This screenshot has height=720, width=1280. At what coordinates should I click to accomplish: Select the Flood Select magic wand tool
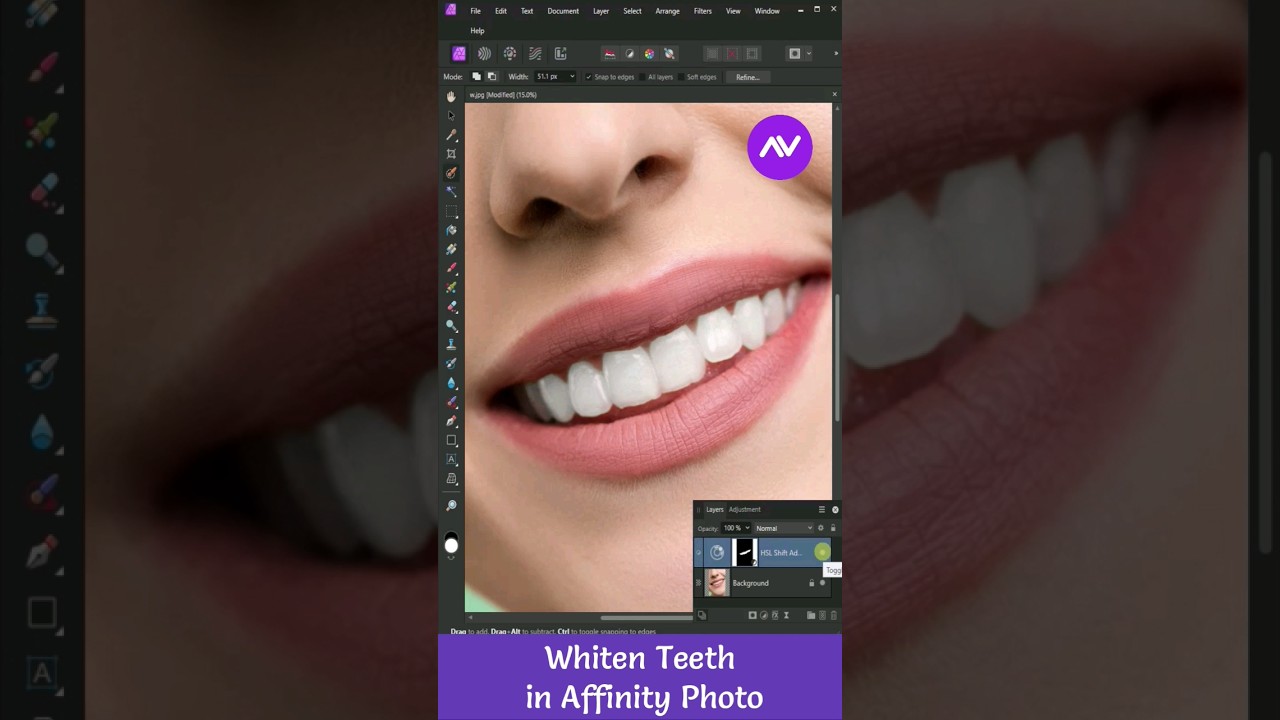coord(451,192)
